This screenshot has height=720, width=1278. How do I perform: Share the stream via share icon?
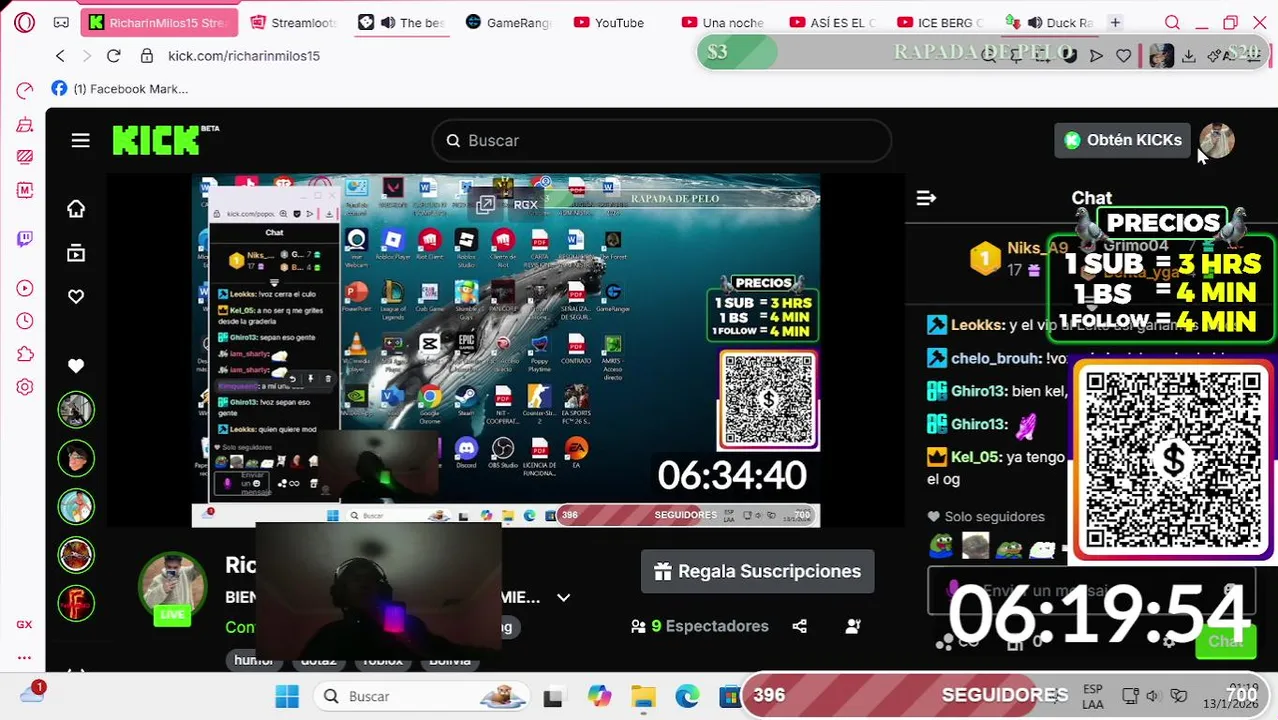(x=799, y=626)
